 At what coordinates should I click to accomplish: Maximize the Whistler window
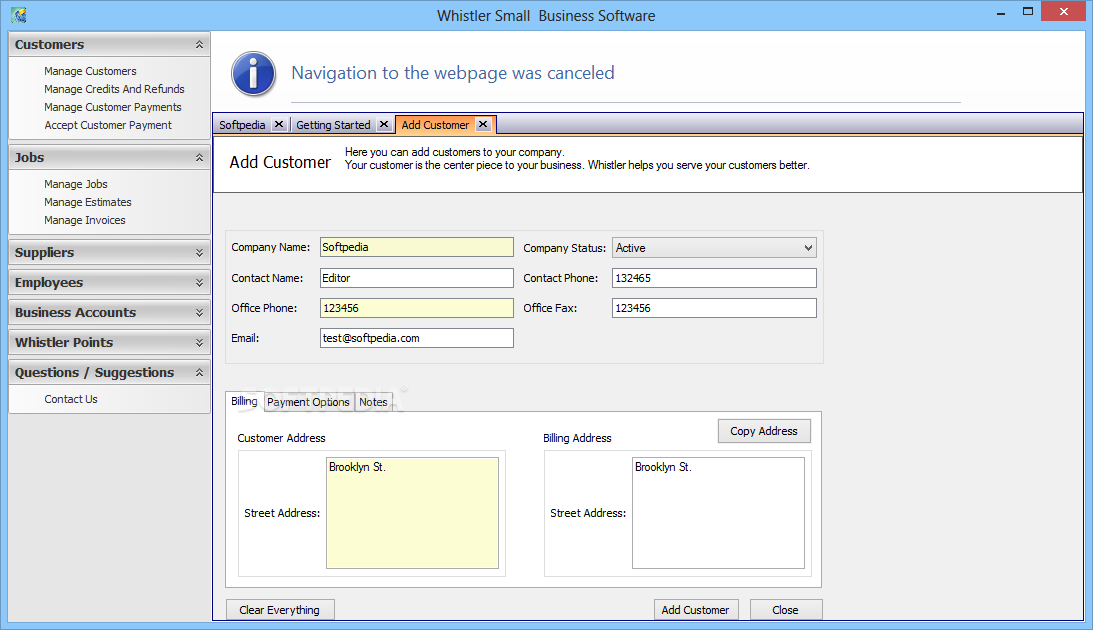pyautogui.click(x=1027, y=12)
